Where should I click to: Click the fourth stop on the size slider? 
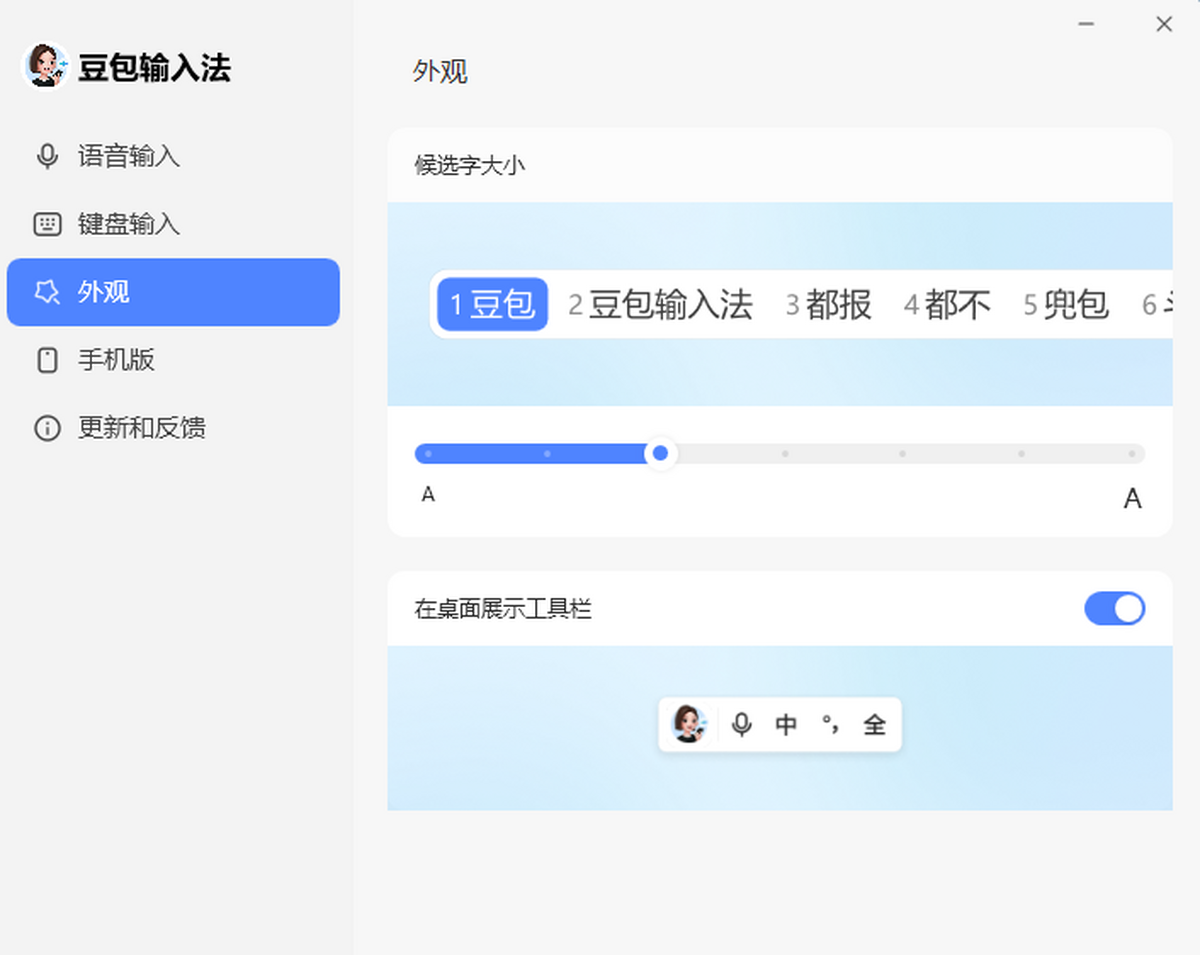pos(785,454)
